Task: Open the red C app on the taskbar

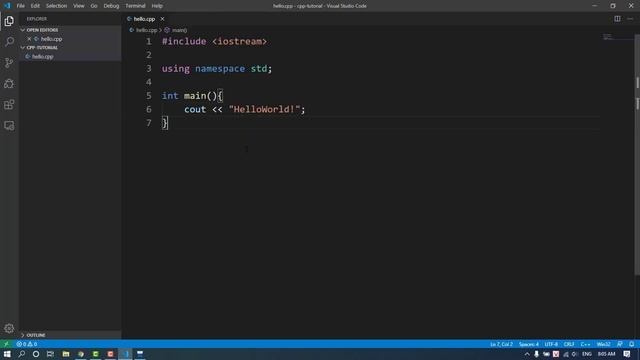Action: (x=110, y=354)
